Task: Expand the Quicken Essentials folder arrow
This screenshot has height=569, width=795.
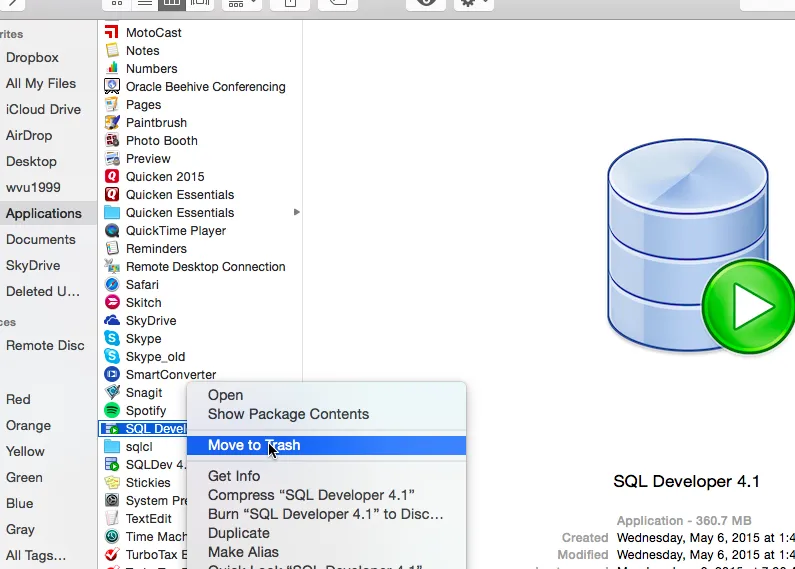Action: [x=297, y=212]
